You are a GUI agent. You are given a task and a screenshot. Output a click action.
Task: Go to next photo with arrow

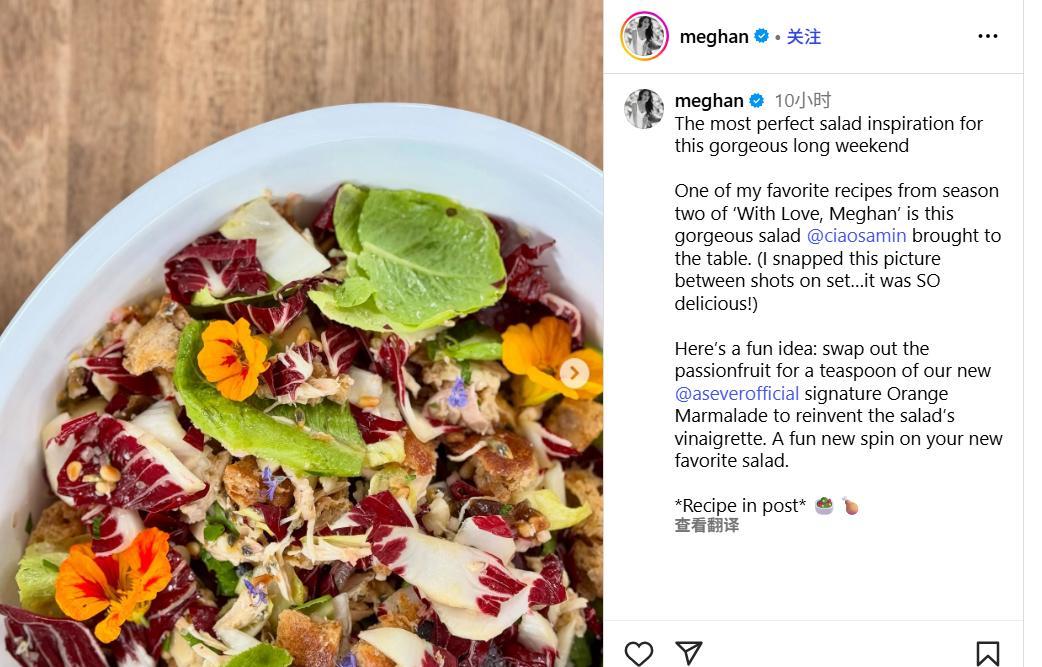pyautogui.click(x=574, y=373)
